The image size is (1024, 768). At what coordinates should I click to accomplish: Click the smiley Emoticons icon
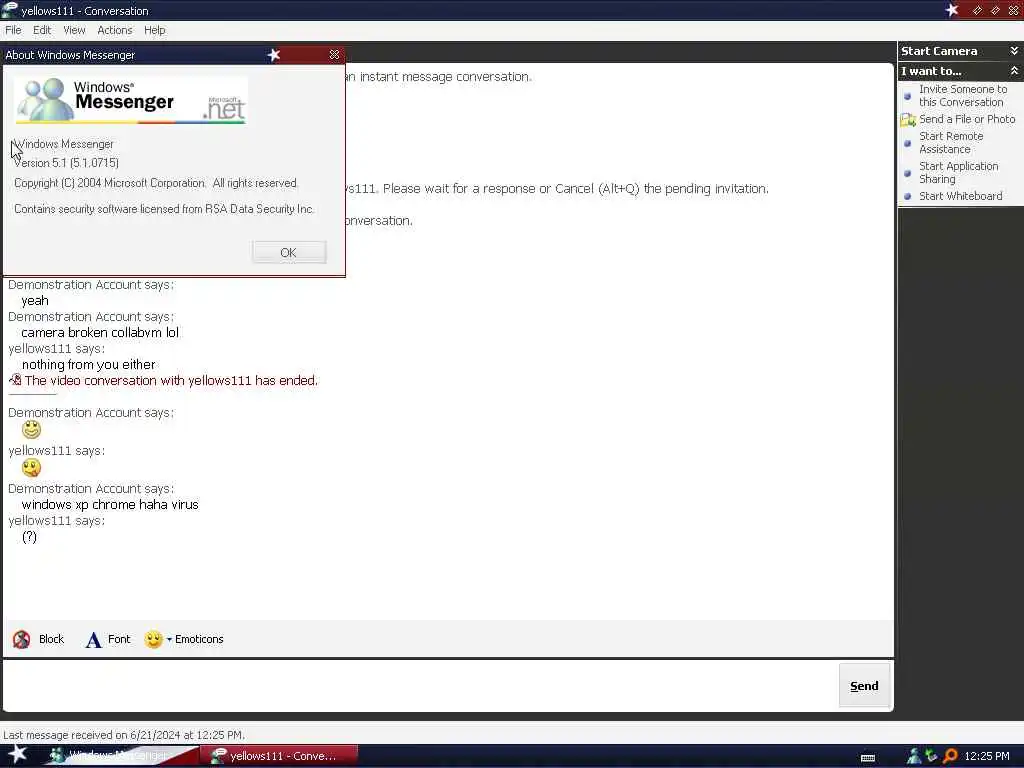[x=153, y=639]
